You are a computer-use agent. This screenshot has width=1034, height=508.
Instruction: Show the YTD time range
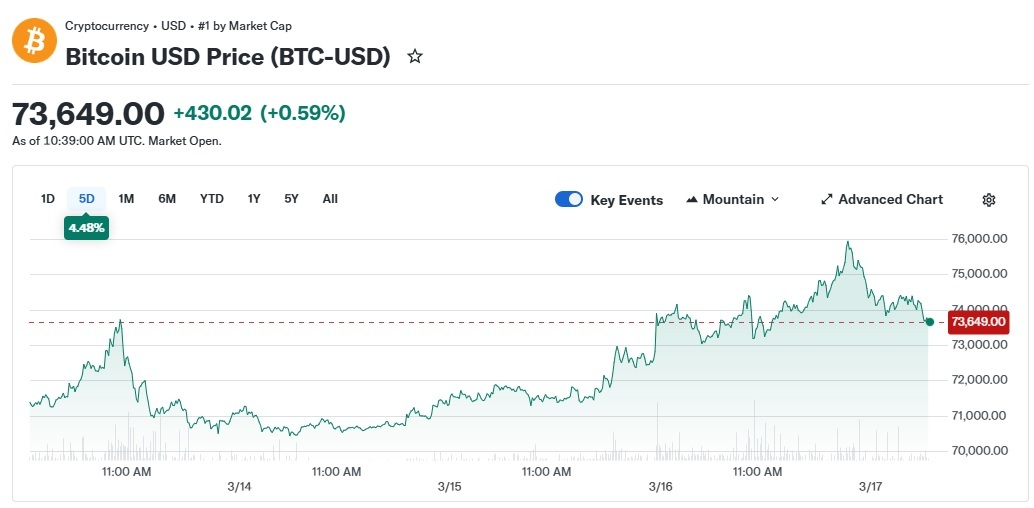(212, 199)
